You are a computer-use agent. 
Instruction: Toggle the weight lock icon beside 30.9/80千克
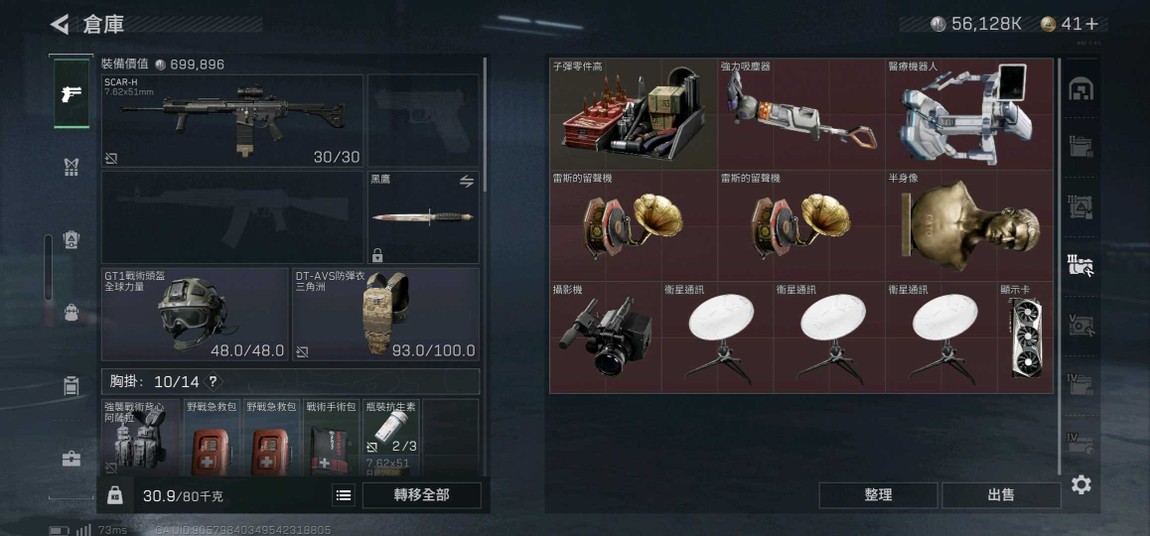pos(115,495)
